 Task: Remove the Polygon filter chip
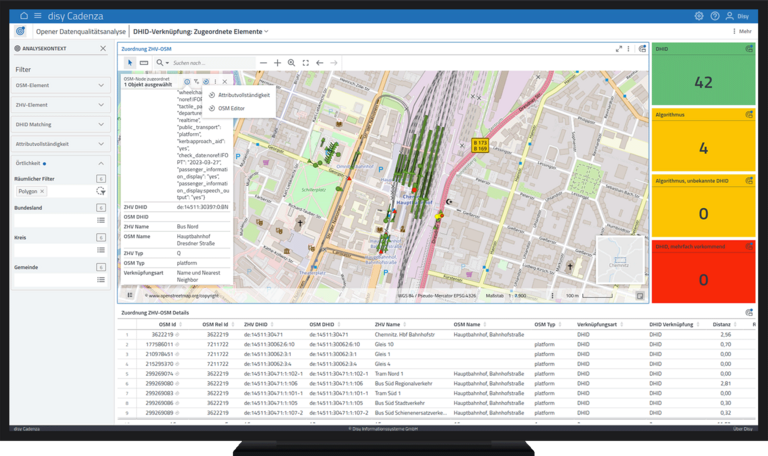click(x=44, y=190)
